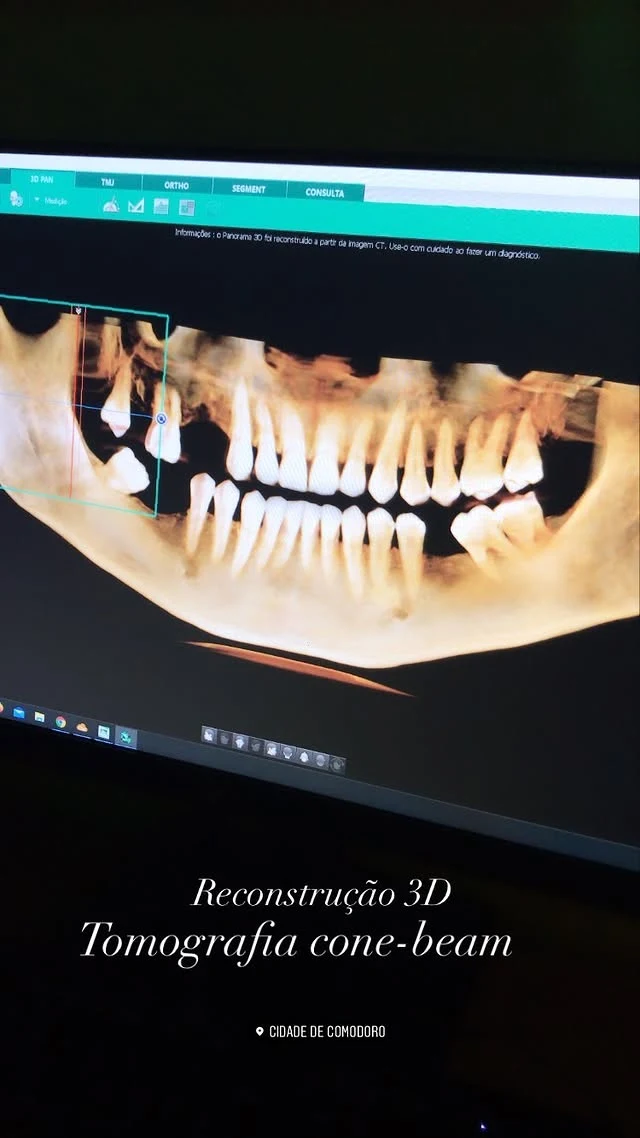Switch to the 3D PAN tab

(41, 179)
